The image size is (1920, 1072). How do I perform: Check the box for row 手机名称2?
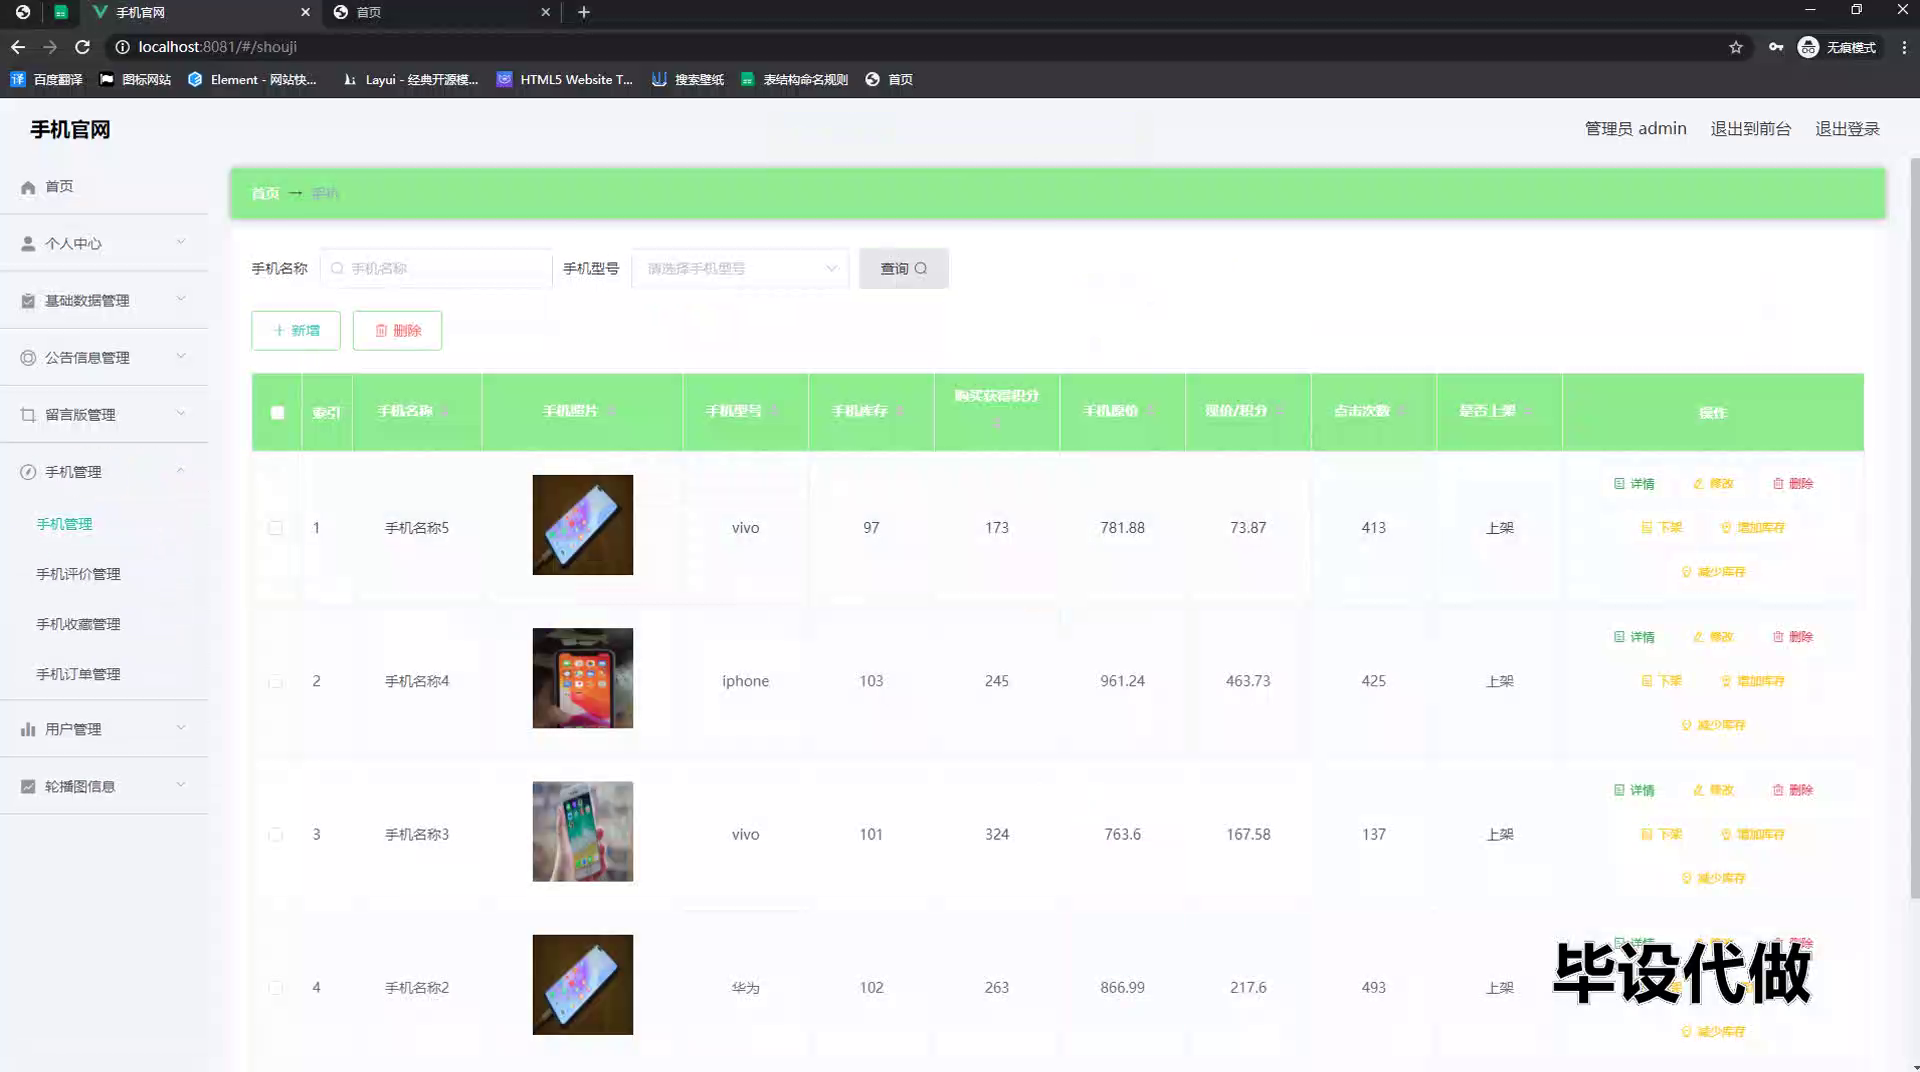pos(275,988)
